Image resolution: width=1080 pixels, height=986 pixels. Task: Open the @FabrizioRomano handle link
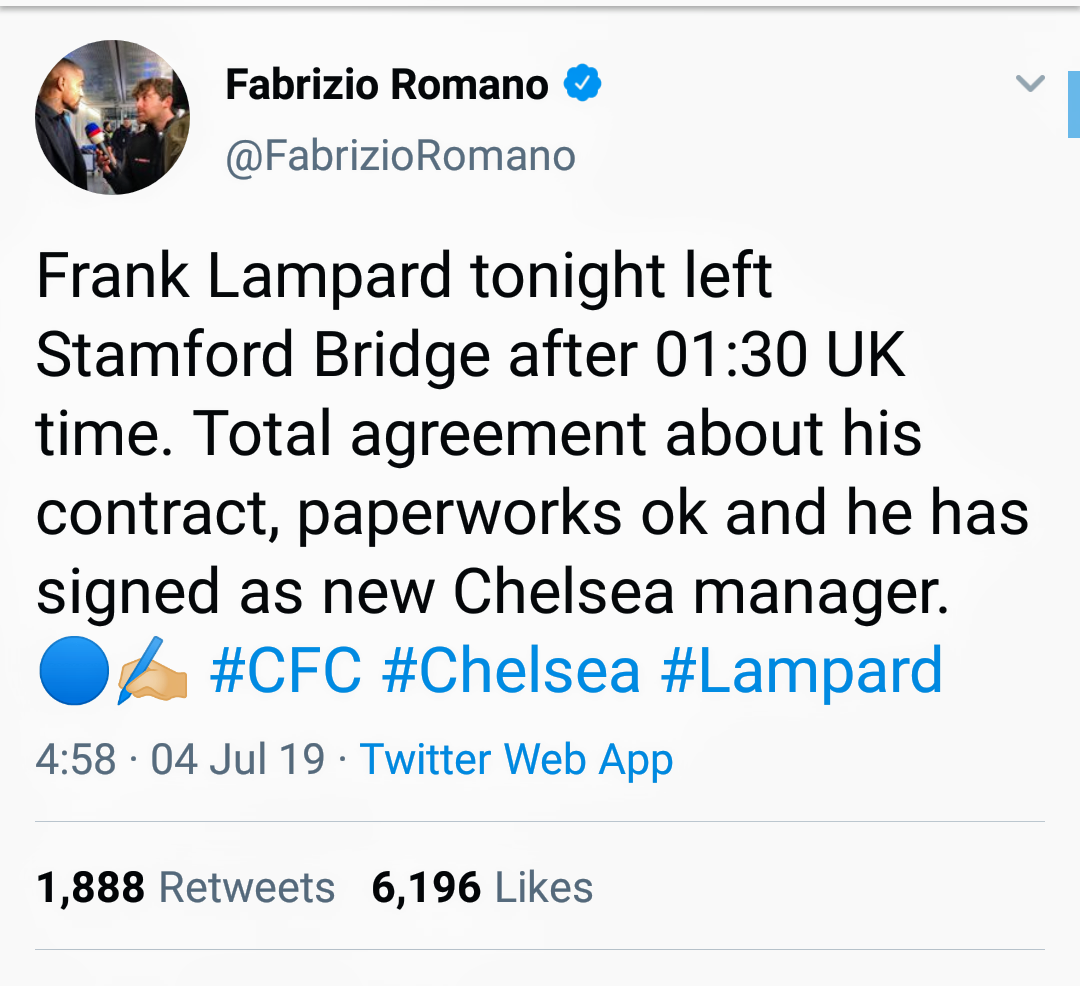pos(400,156)
